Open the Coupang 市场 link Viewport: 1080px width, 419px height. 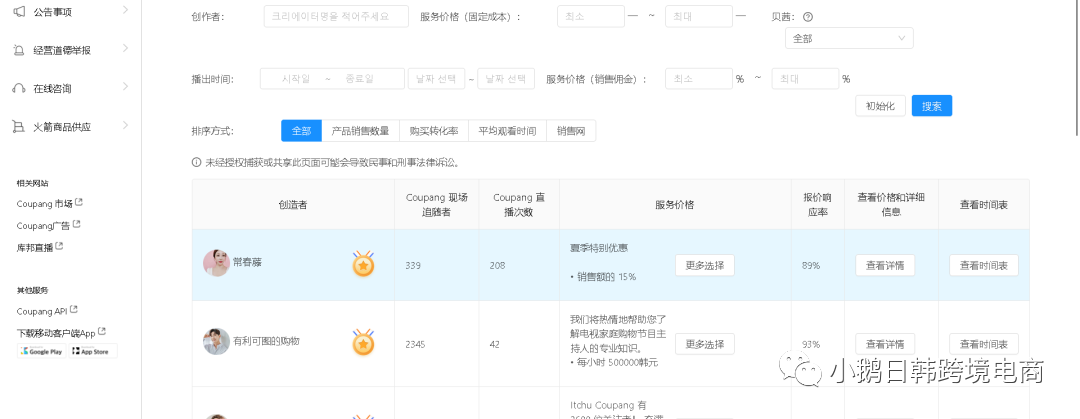pyautogui.click(x=45, y=204)
